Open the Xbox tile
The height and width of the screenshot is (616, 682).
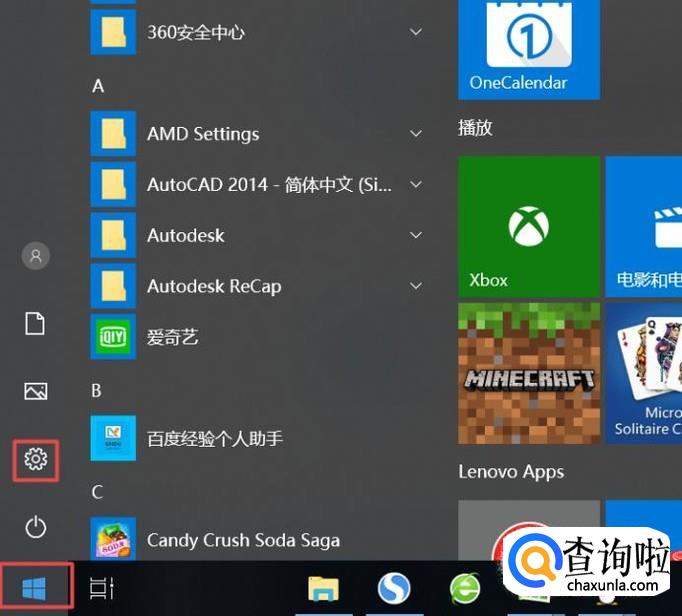pos(529,227)
